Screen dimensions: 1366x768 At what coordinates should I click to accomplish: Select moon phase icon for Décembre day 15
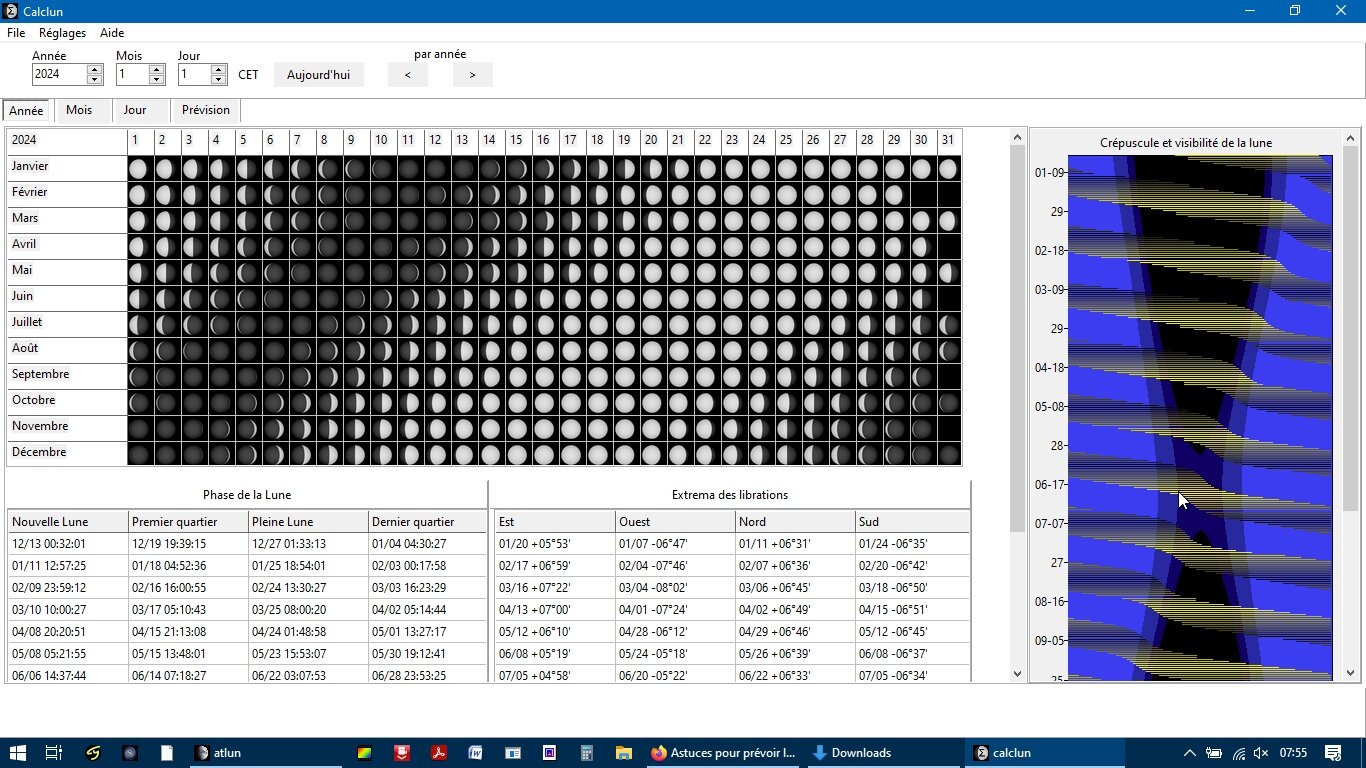(516, 454)
